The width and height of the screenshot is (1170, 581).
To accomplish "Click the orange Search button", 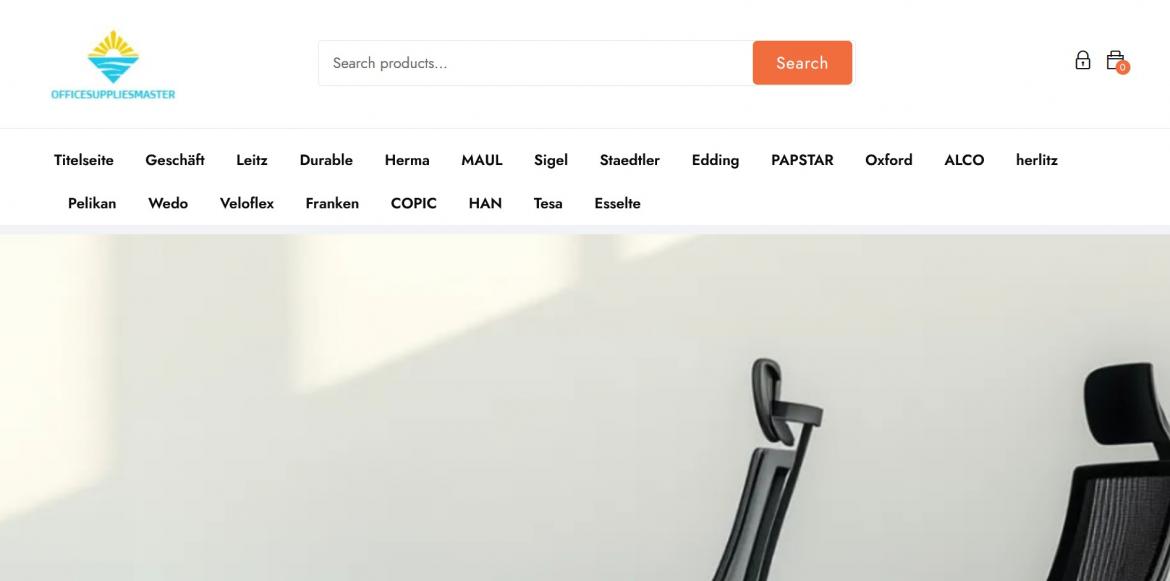I will pos(802,63).
